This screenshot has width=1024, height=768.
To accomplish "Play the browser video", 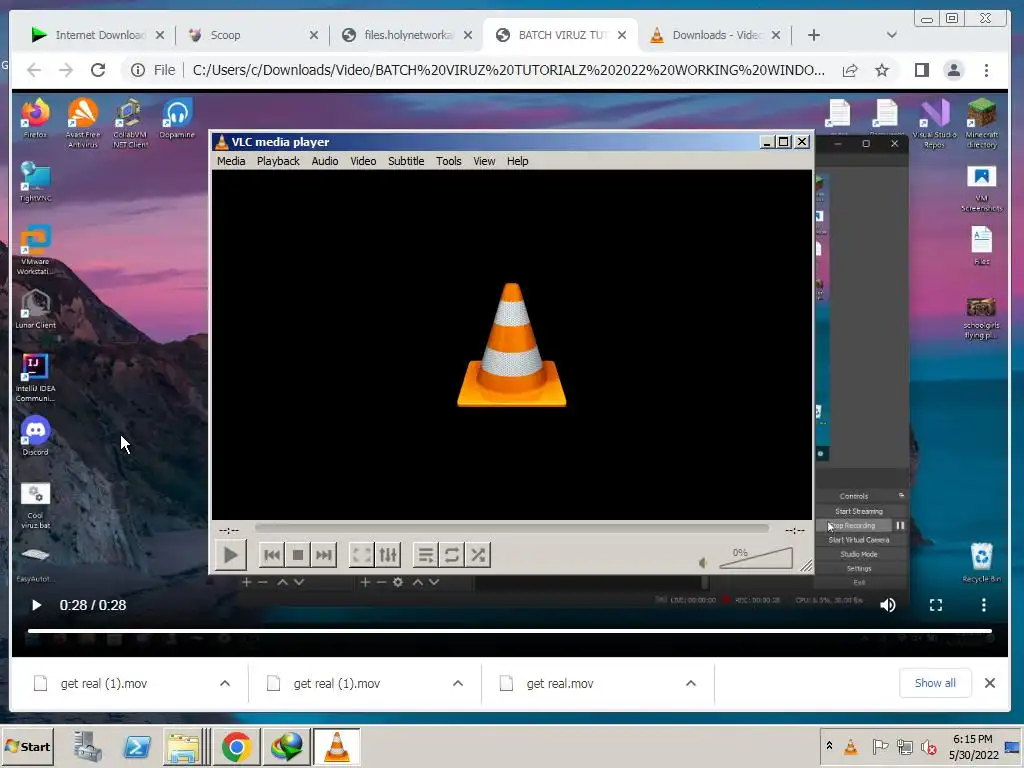I will (x=37, y=605).
